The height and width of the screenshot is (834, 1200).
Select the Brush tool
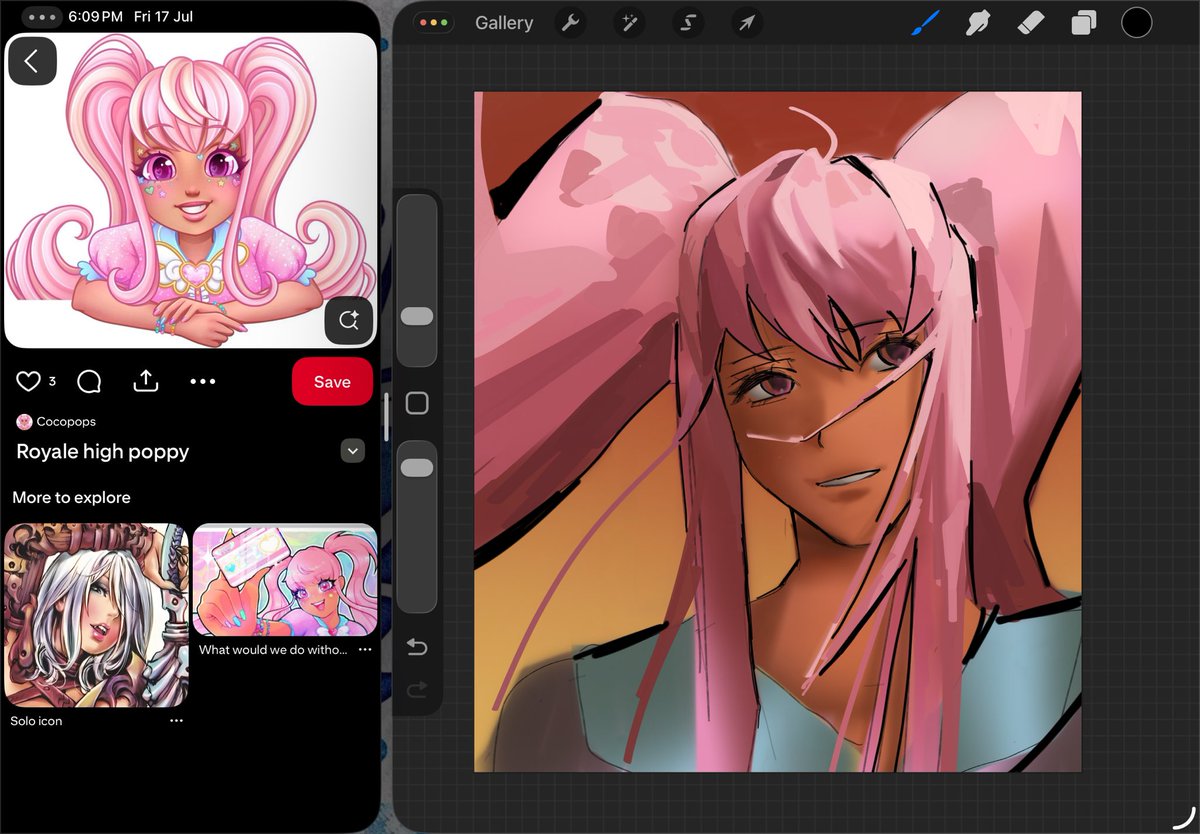926,22
